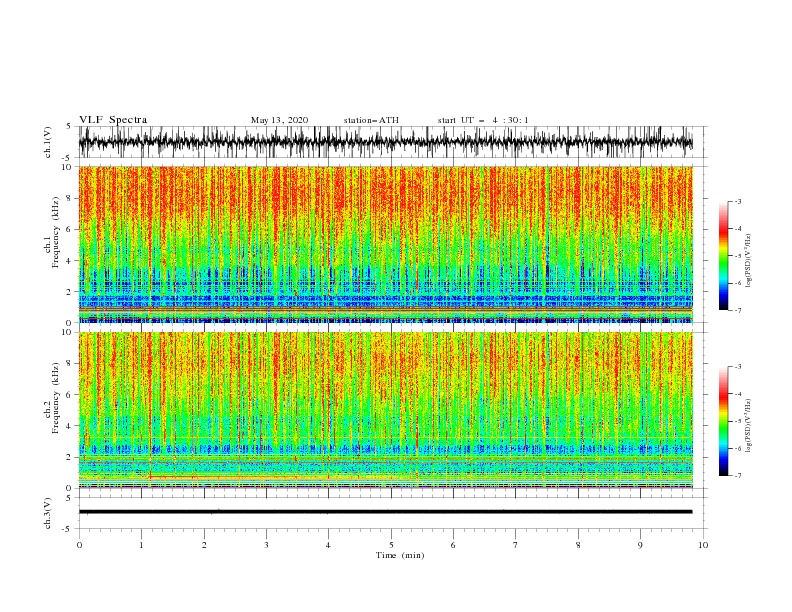Screen dimensions: 792x612
Task: Click the time axis tick label '0'
Action: [79, 545]
